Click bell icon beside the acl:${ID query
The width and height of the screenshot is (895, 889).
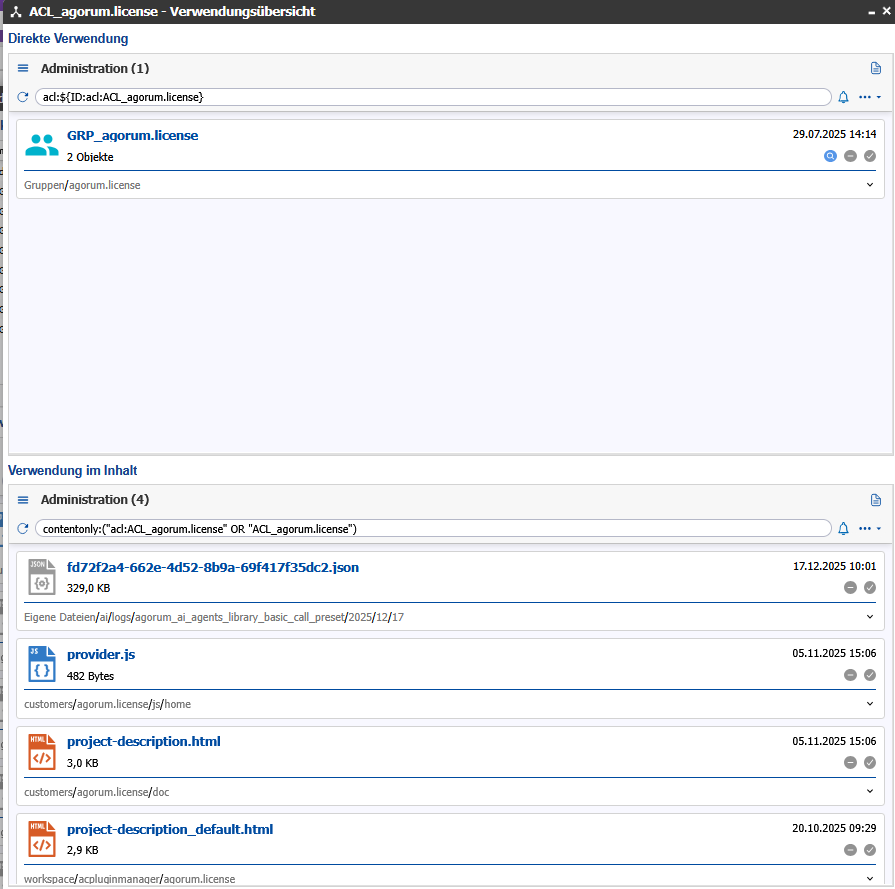click(x=843, y=97)
